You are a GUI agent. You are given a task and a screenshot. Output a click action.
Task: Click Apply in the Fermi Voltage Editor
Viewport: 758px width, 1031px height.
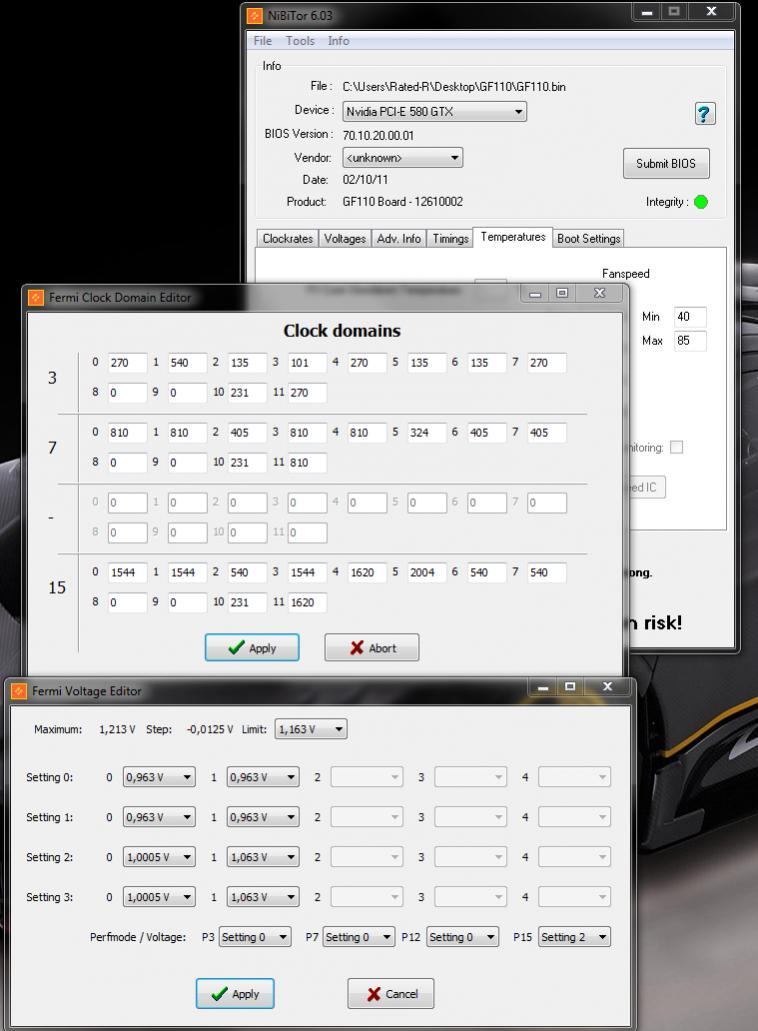pyautogui.click(x=235, y=994)
